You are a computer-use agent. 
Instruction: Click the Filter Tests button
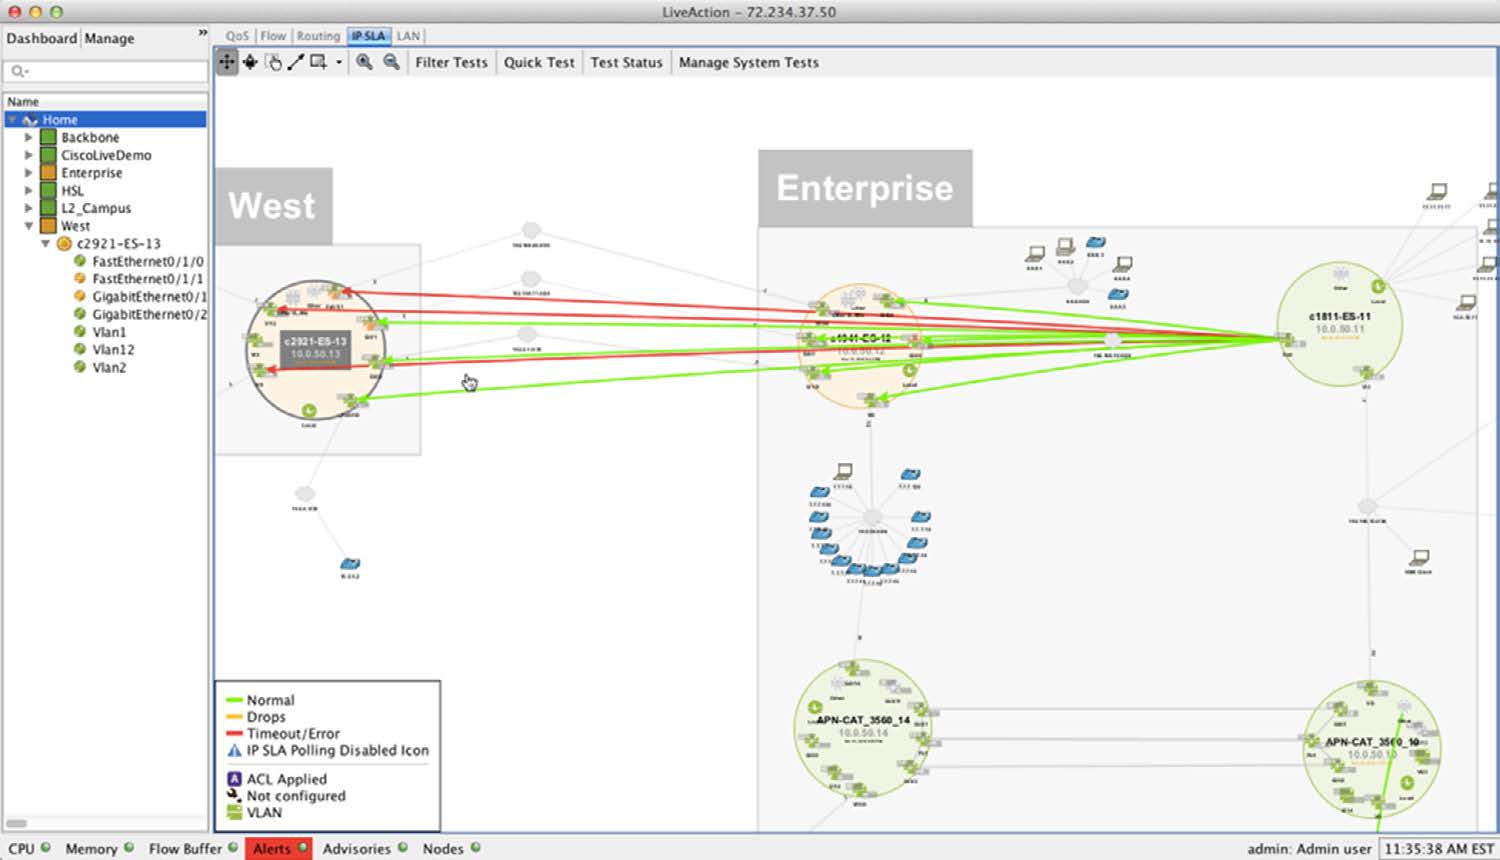tap(451, 62)
